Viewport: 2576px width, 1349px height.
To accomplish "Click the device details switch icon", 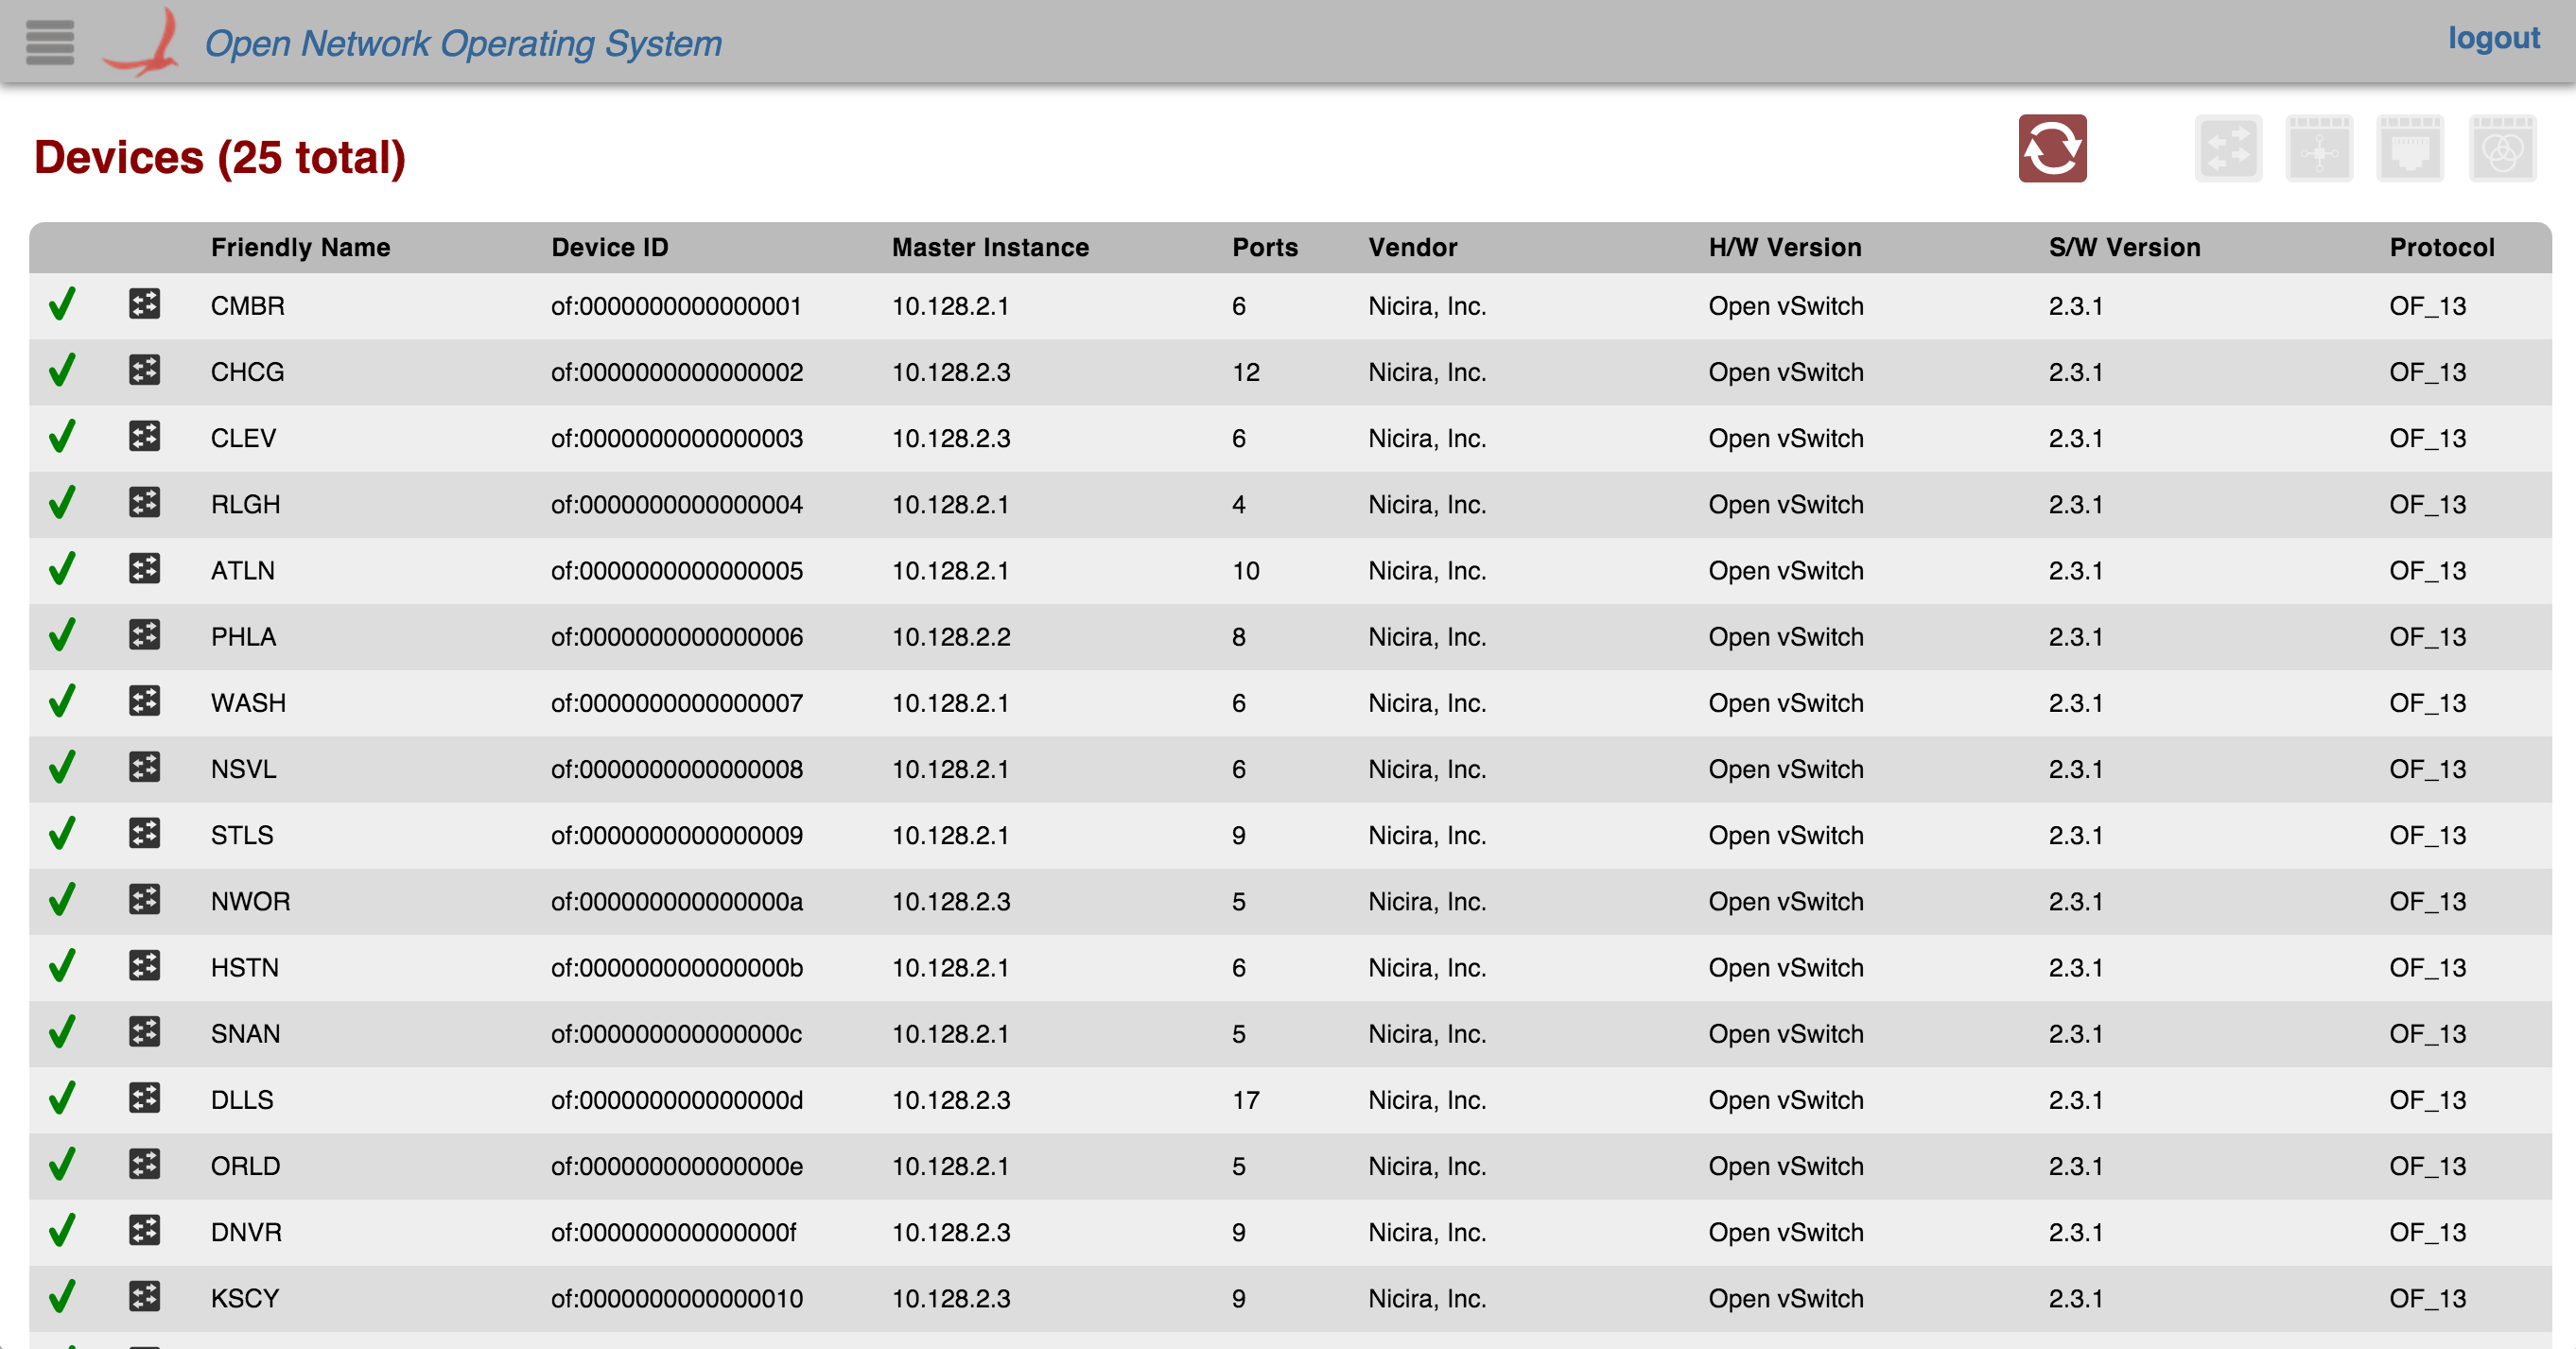I will coord(2227,149).
